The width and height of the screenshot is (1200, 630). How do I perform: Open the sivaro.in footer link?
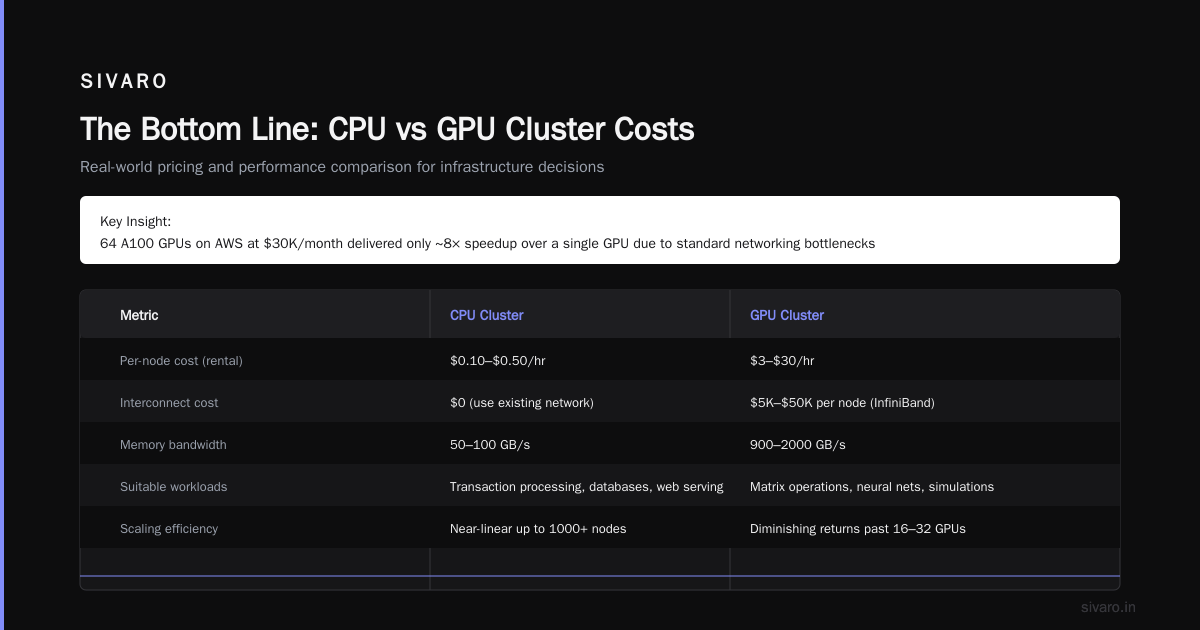(x=1108, y=607)
